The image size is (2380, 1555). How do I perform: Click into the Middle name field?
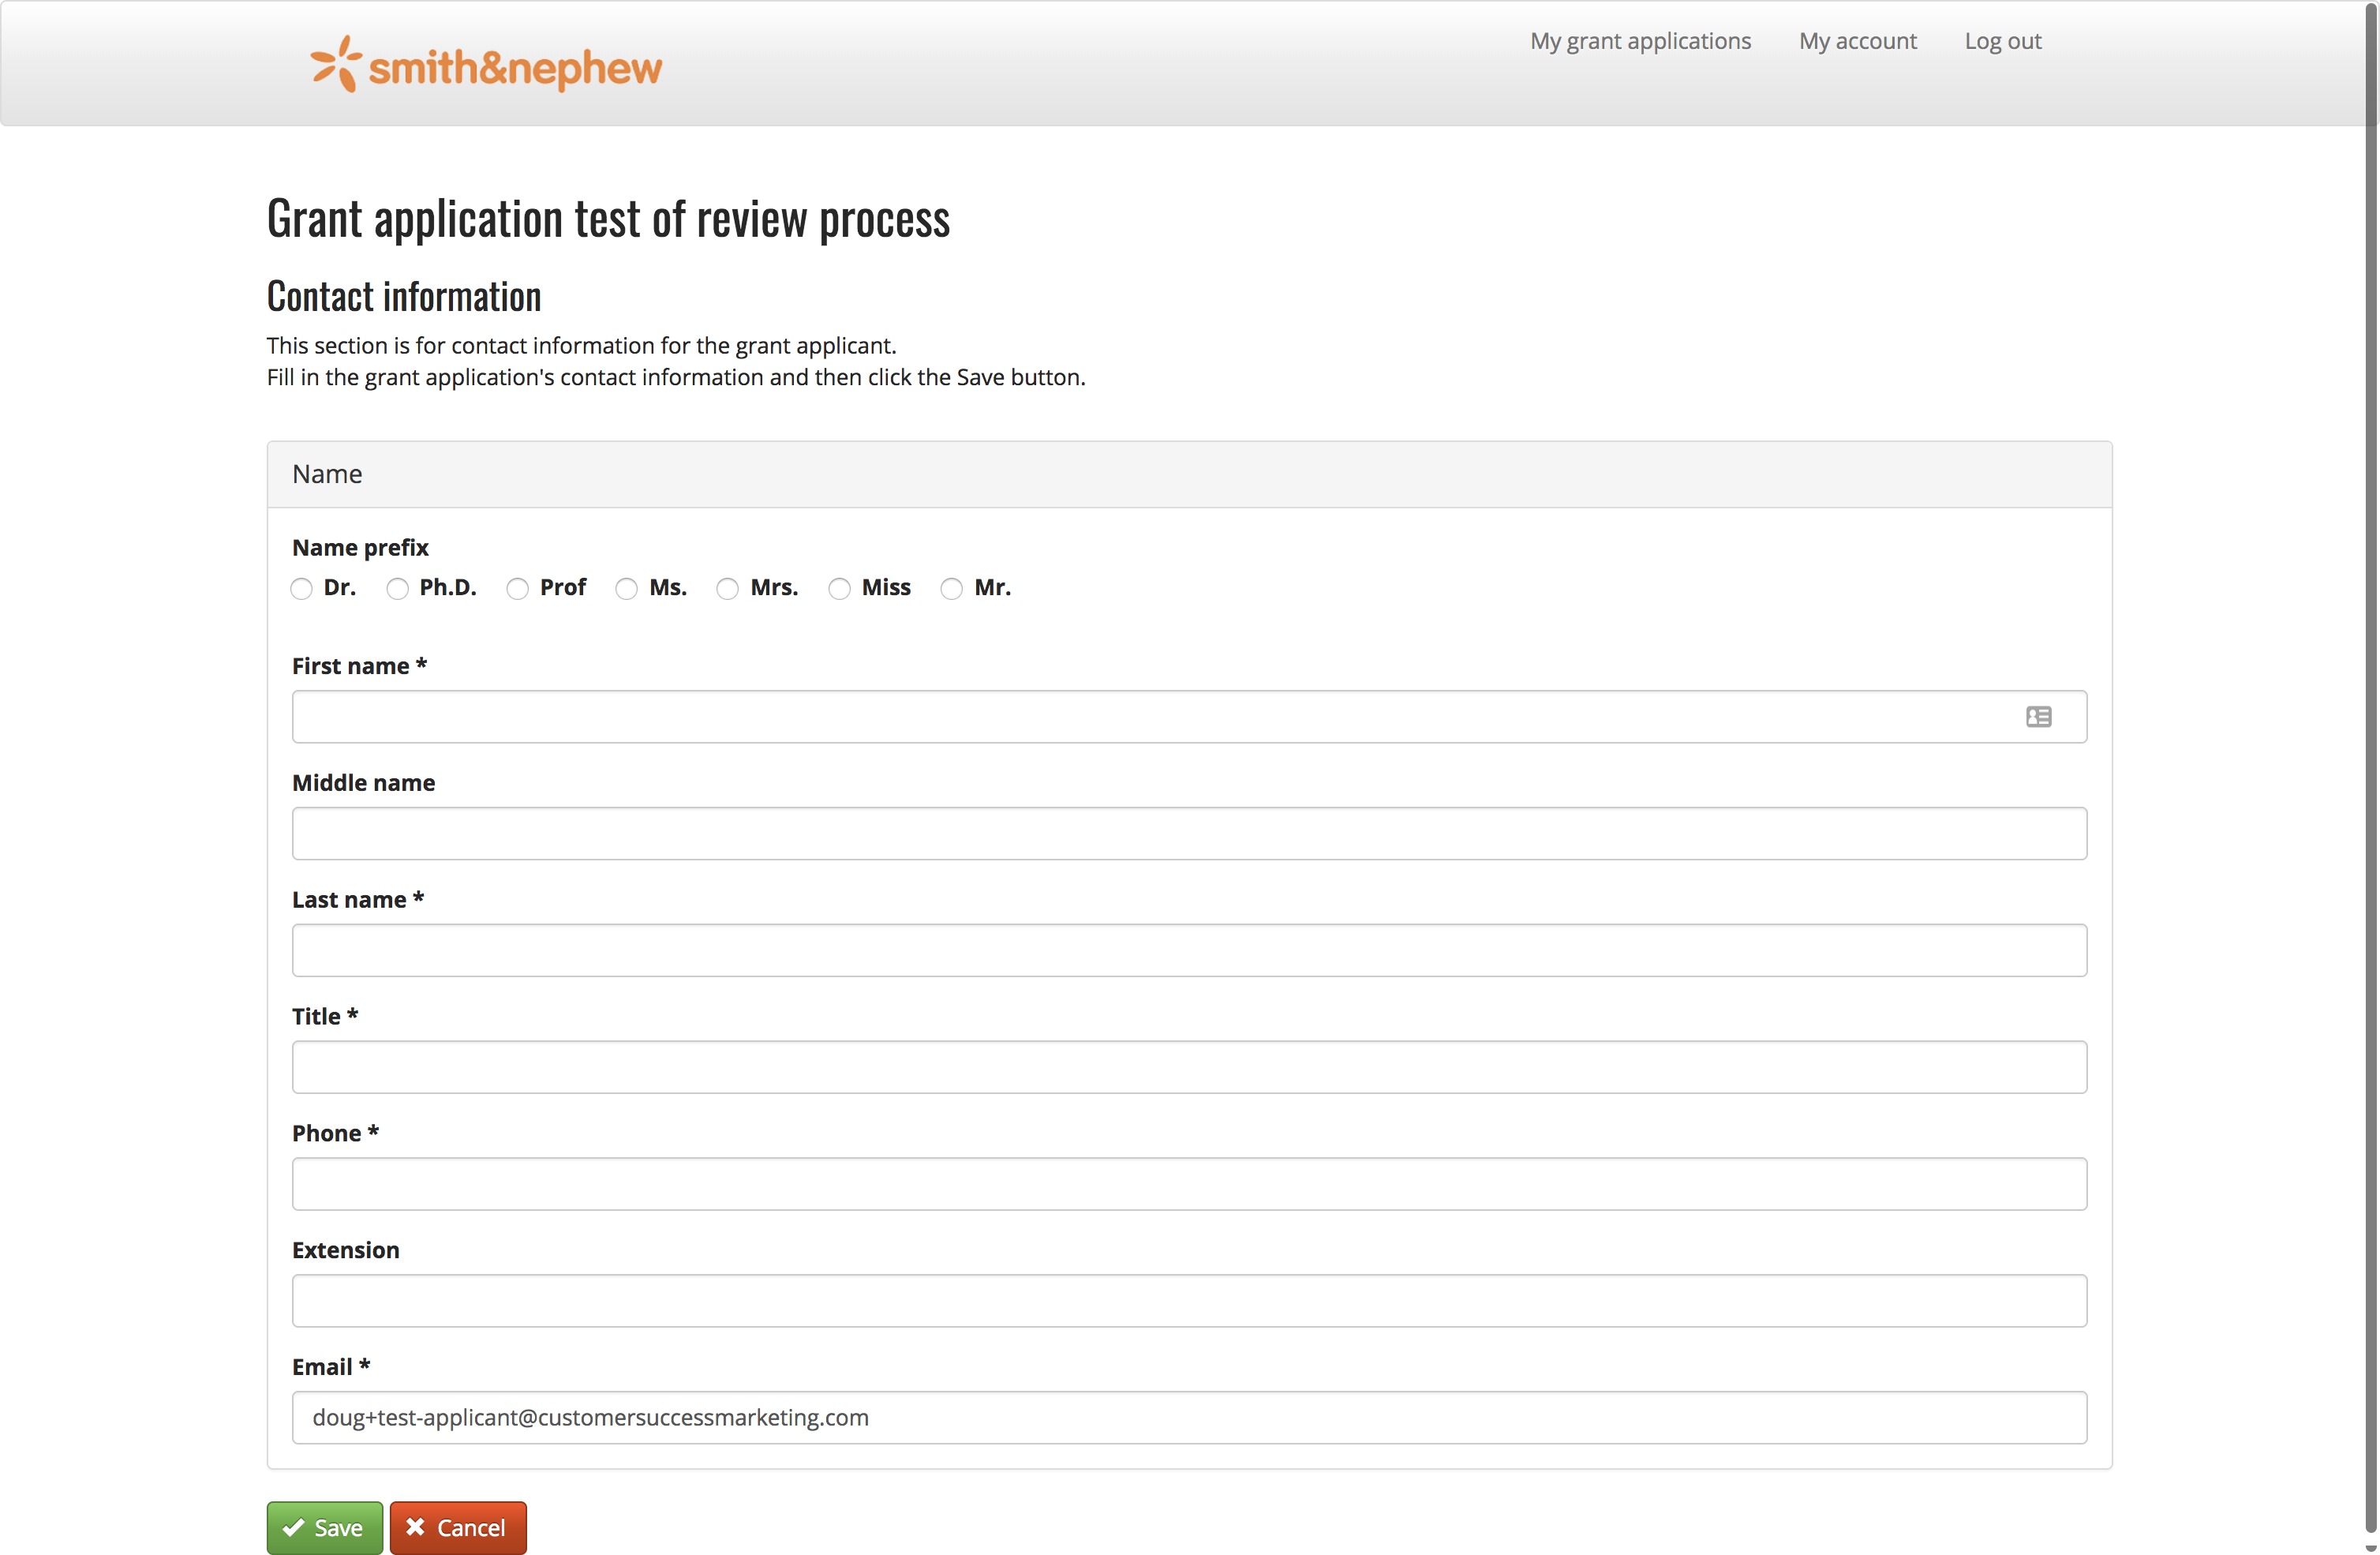[x=1189, y=833]
